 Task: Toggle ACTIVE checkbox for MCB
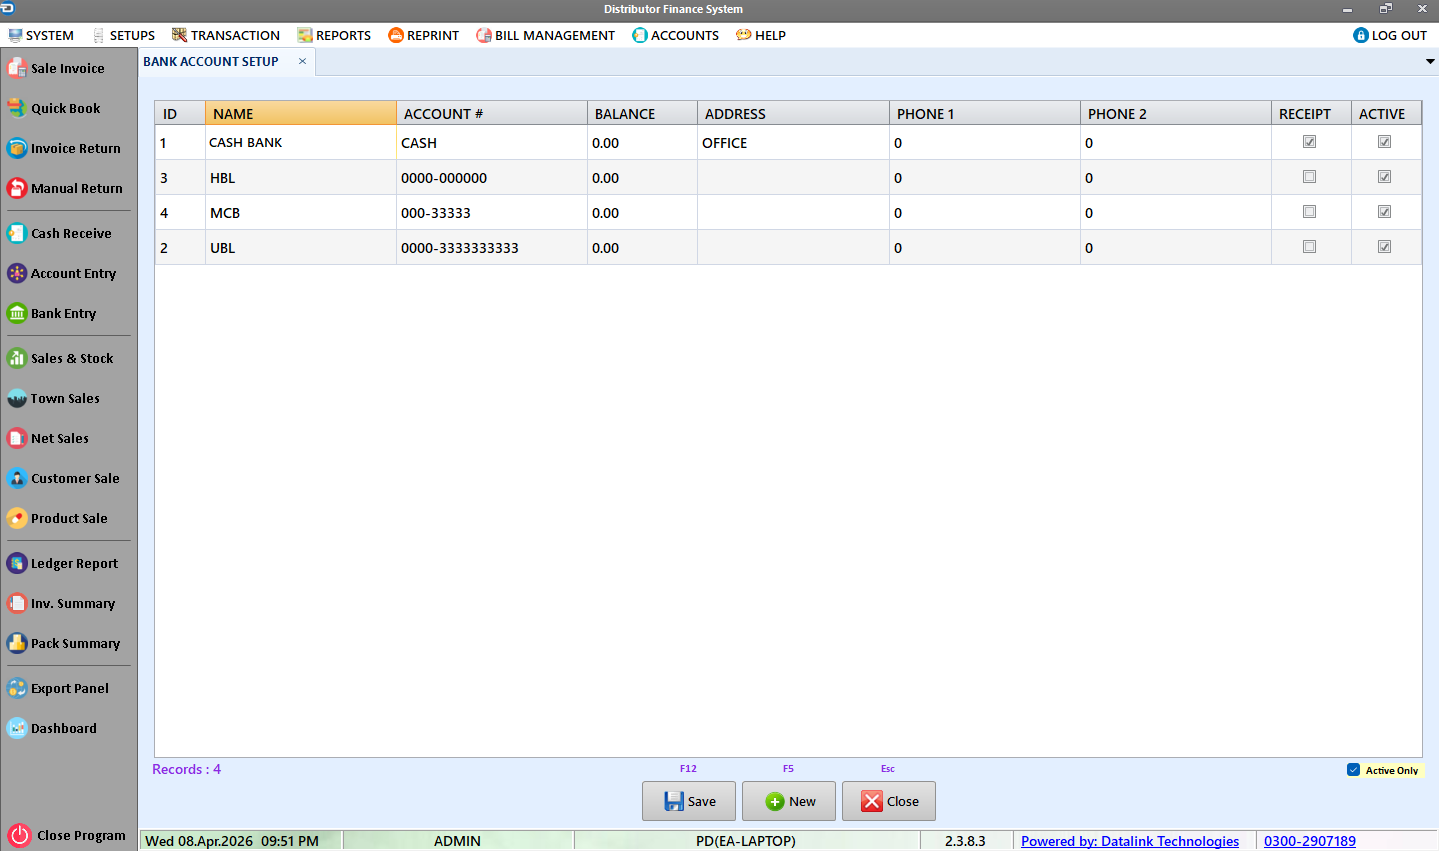(x=1384, y=212)
